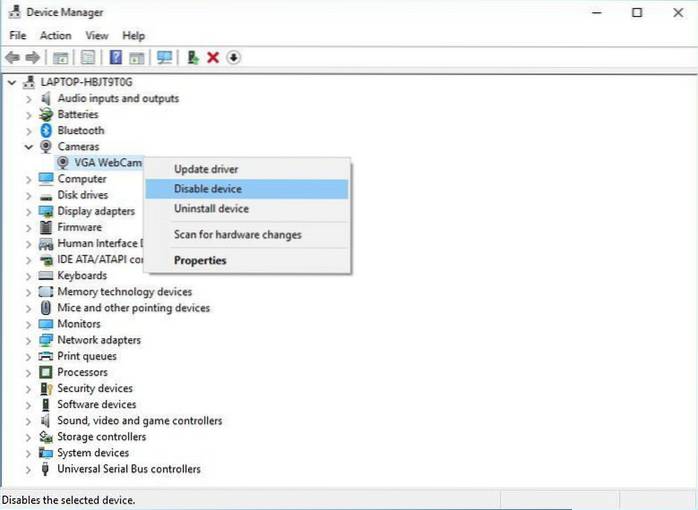The image size is (698, 510).
Task: Click the scan for hardware changes monitor icon
Action: coord(164,58)
